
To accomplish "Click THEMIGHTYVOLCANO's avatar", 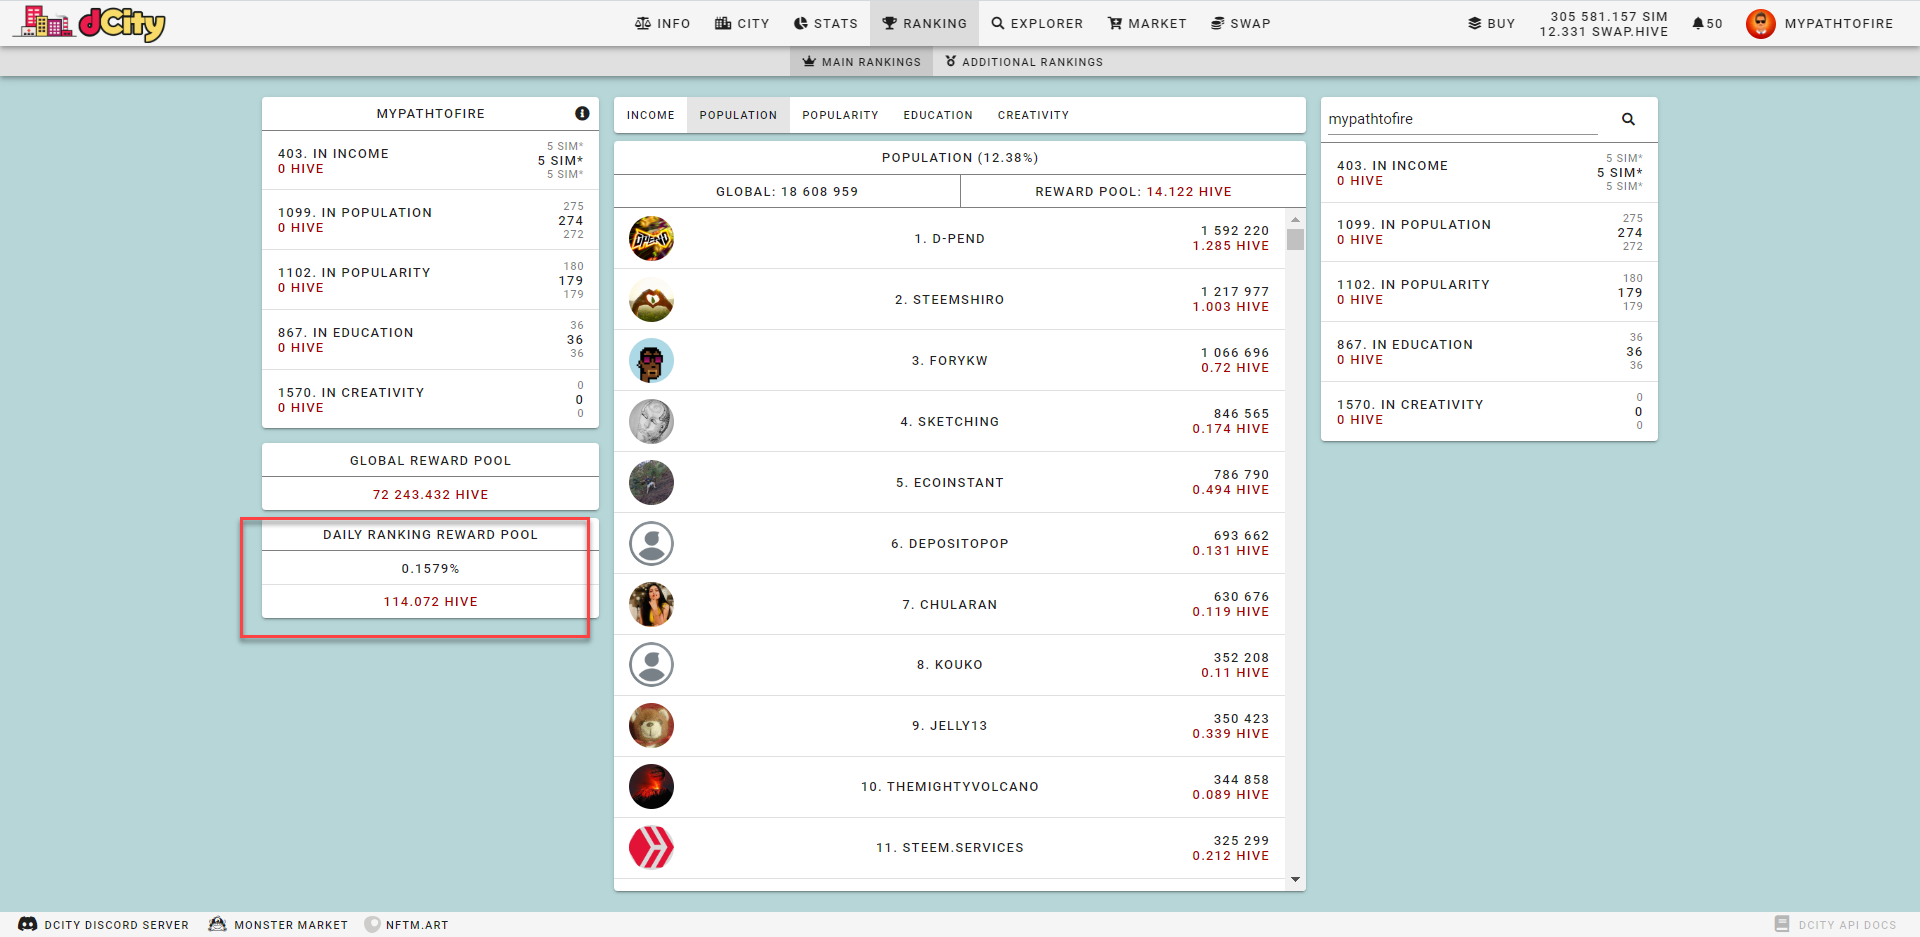I will [x=651, y=787].
